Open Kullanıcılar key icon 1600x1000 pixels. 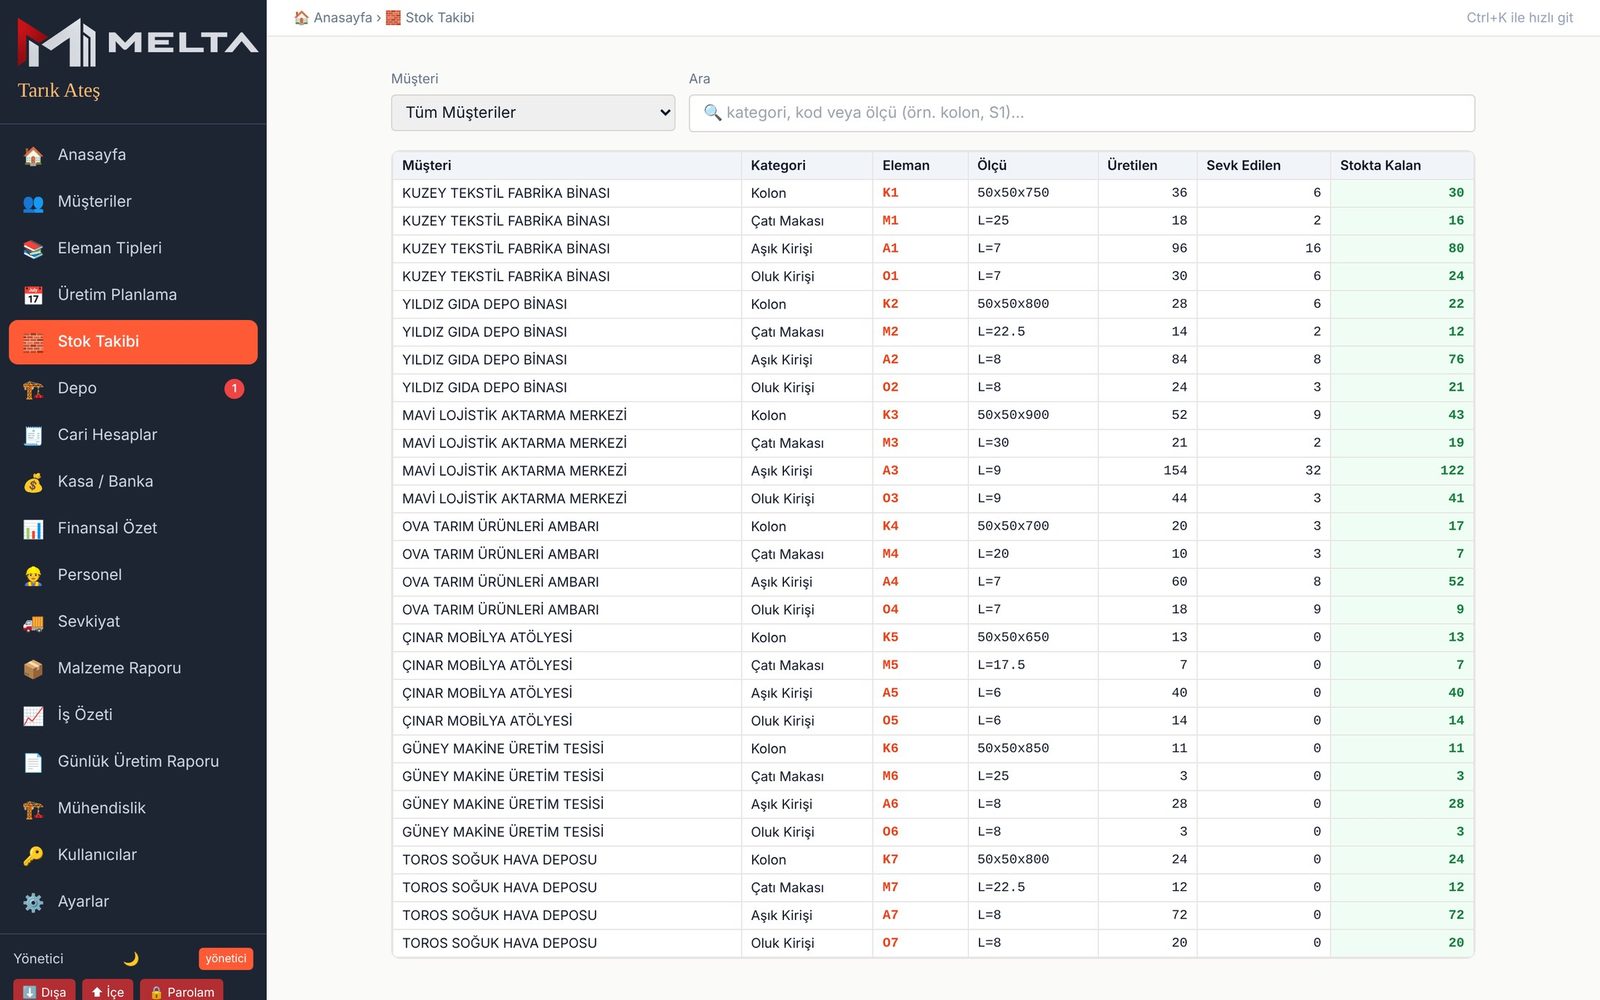(x=33, y=855)
